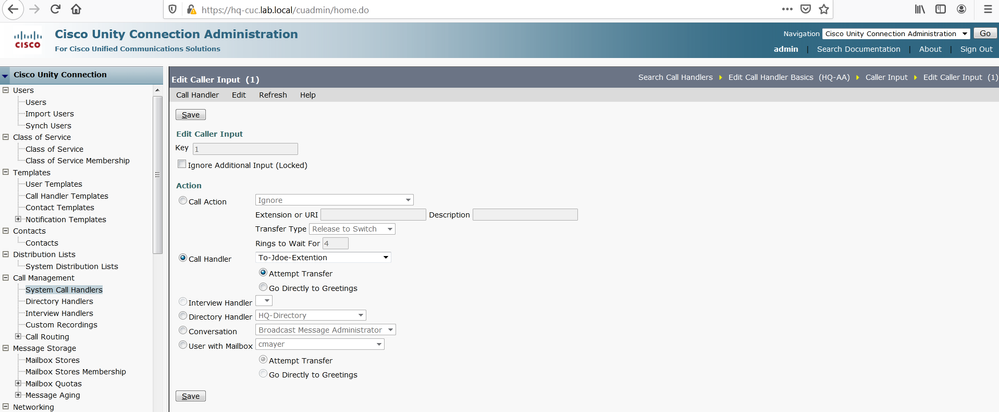Open the Navigation dropdown
The height and width of the screenshot is (412, 999).
[x=896, y=34]
